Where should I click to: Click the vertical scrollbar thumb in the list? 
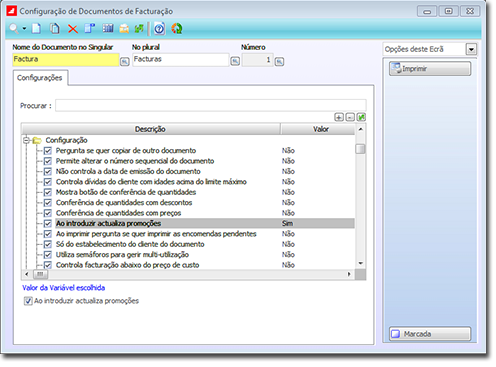coord(360,148)
